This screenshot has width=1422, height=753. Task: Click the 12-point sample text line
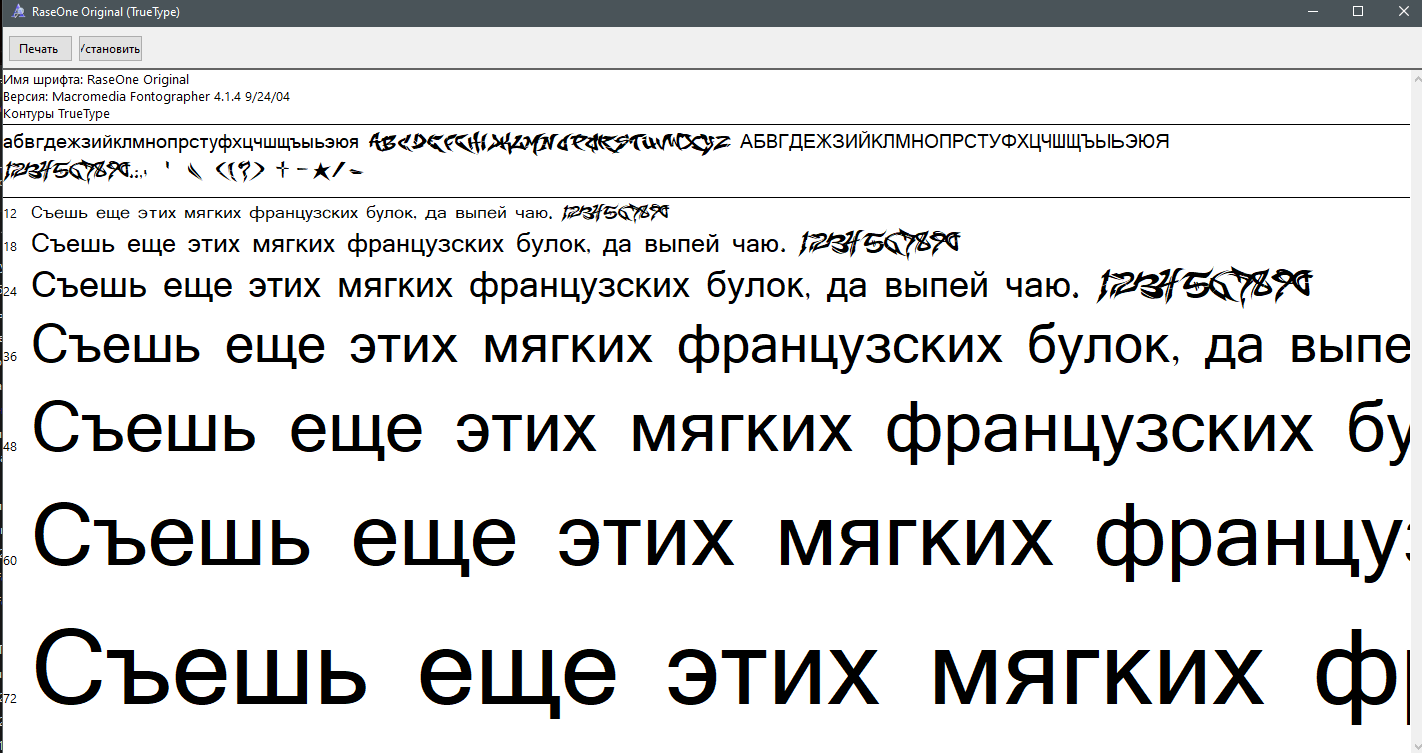coord(291,213)
